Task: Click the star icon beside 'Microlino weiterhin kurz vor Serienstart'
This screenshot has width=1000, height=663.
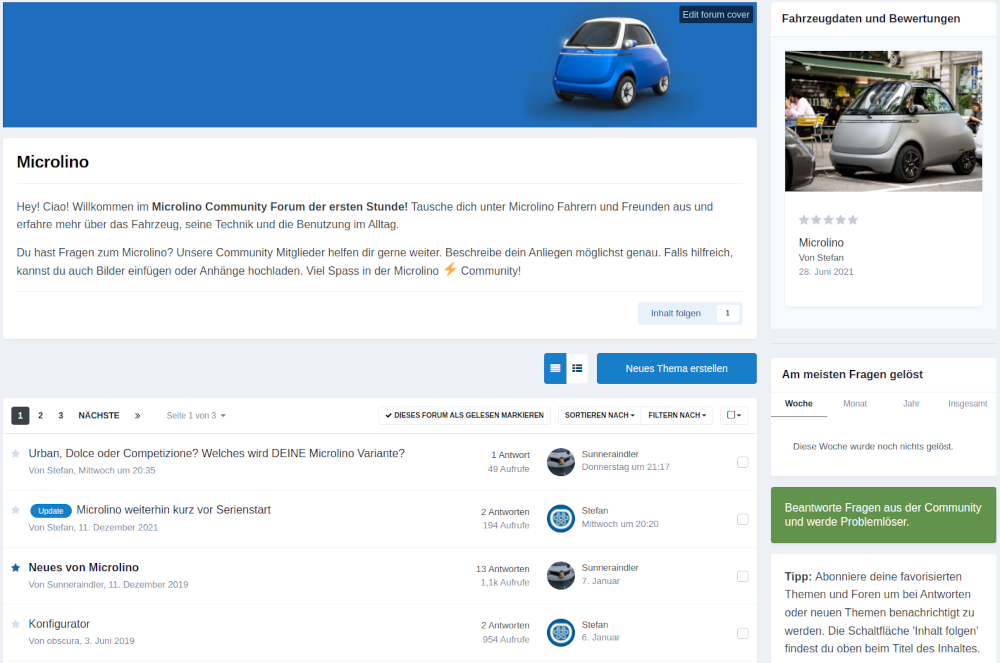Action: (x=15, y=510)
